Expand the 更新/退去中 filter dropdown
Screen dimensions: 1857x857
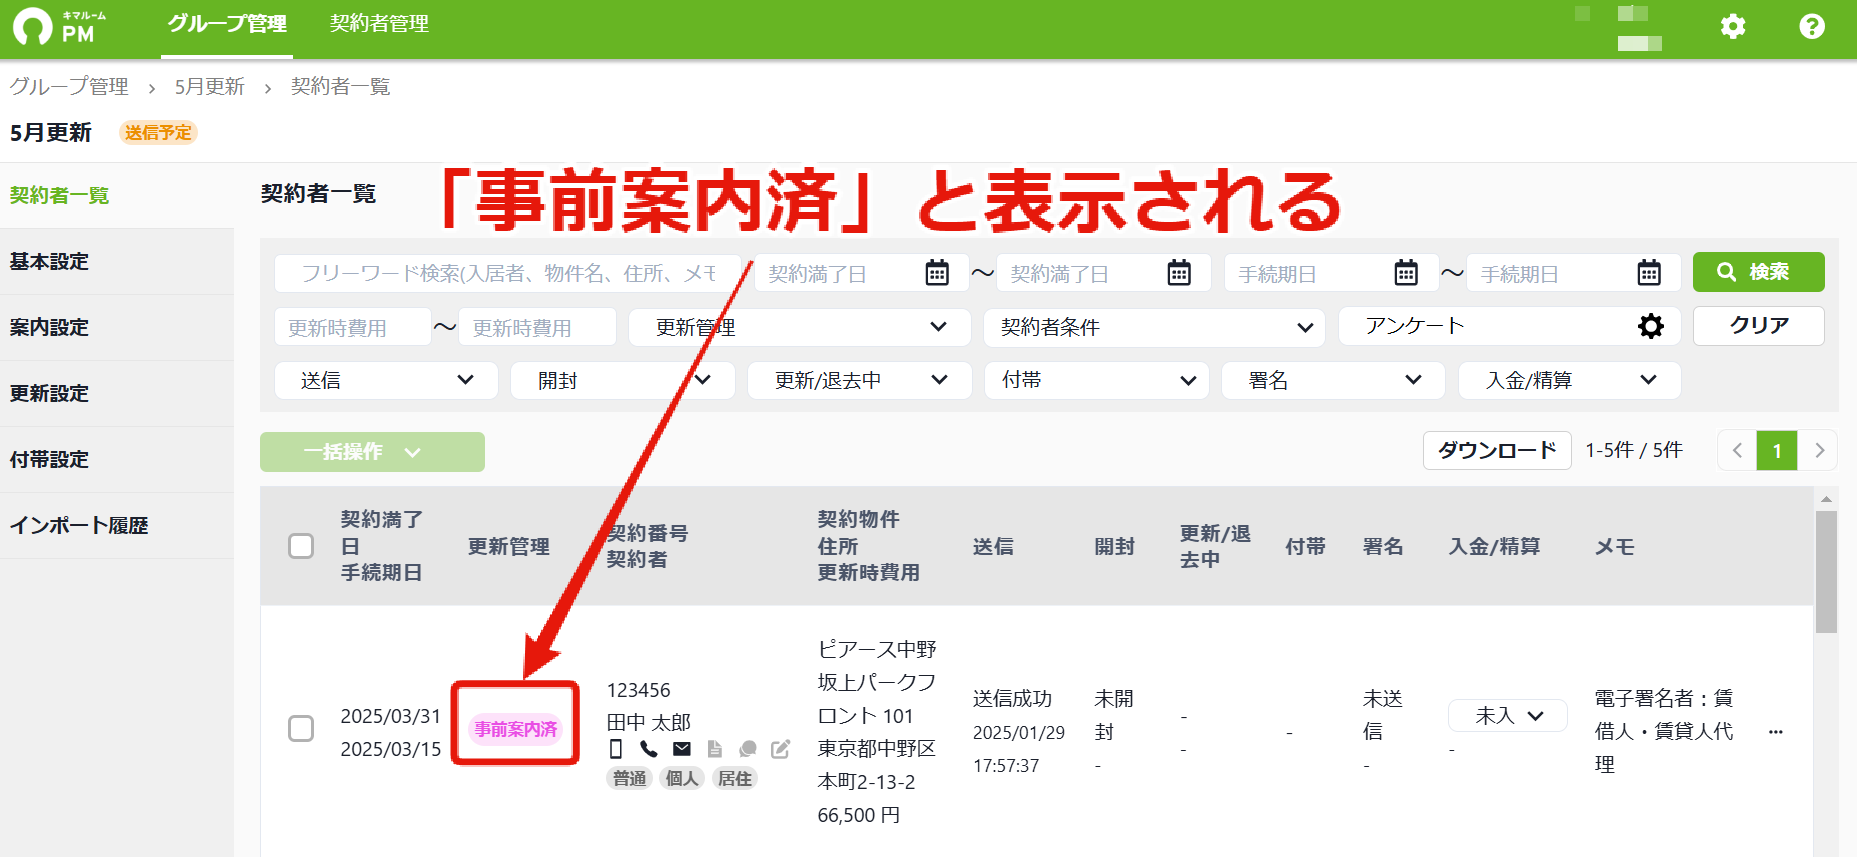pos(859,380)
